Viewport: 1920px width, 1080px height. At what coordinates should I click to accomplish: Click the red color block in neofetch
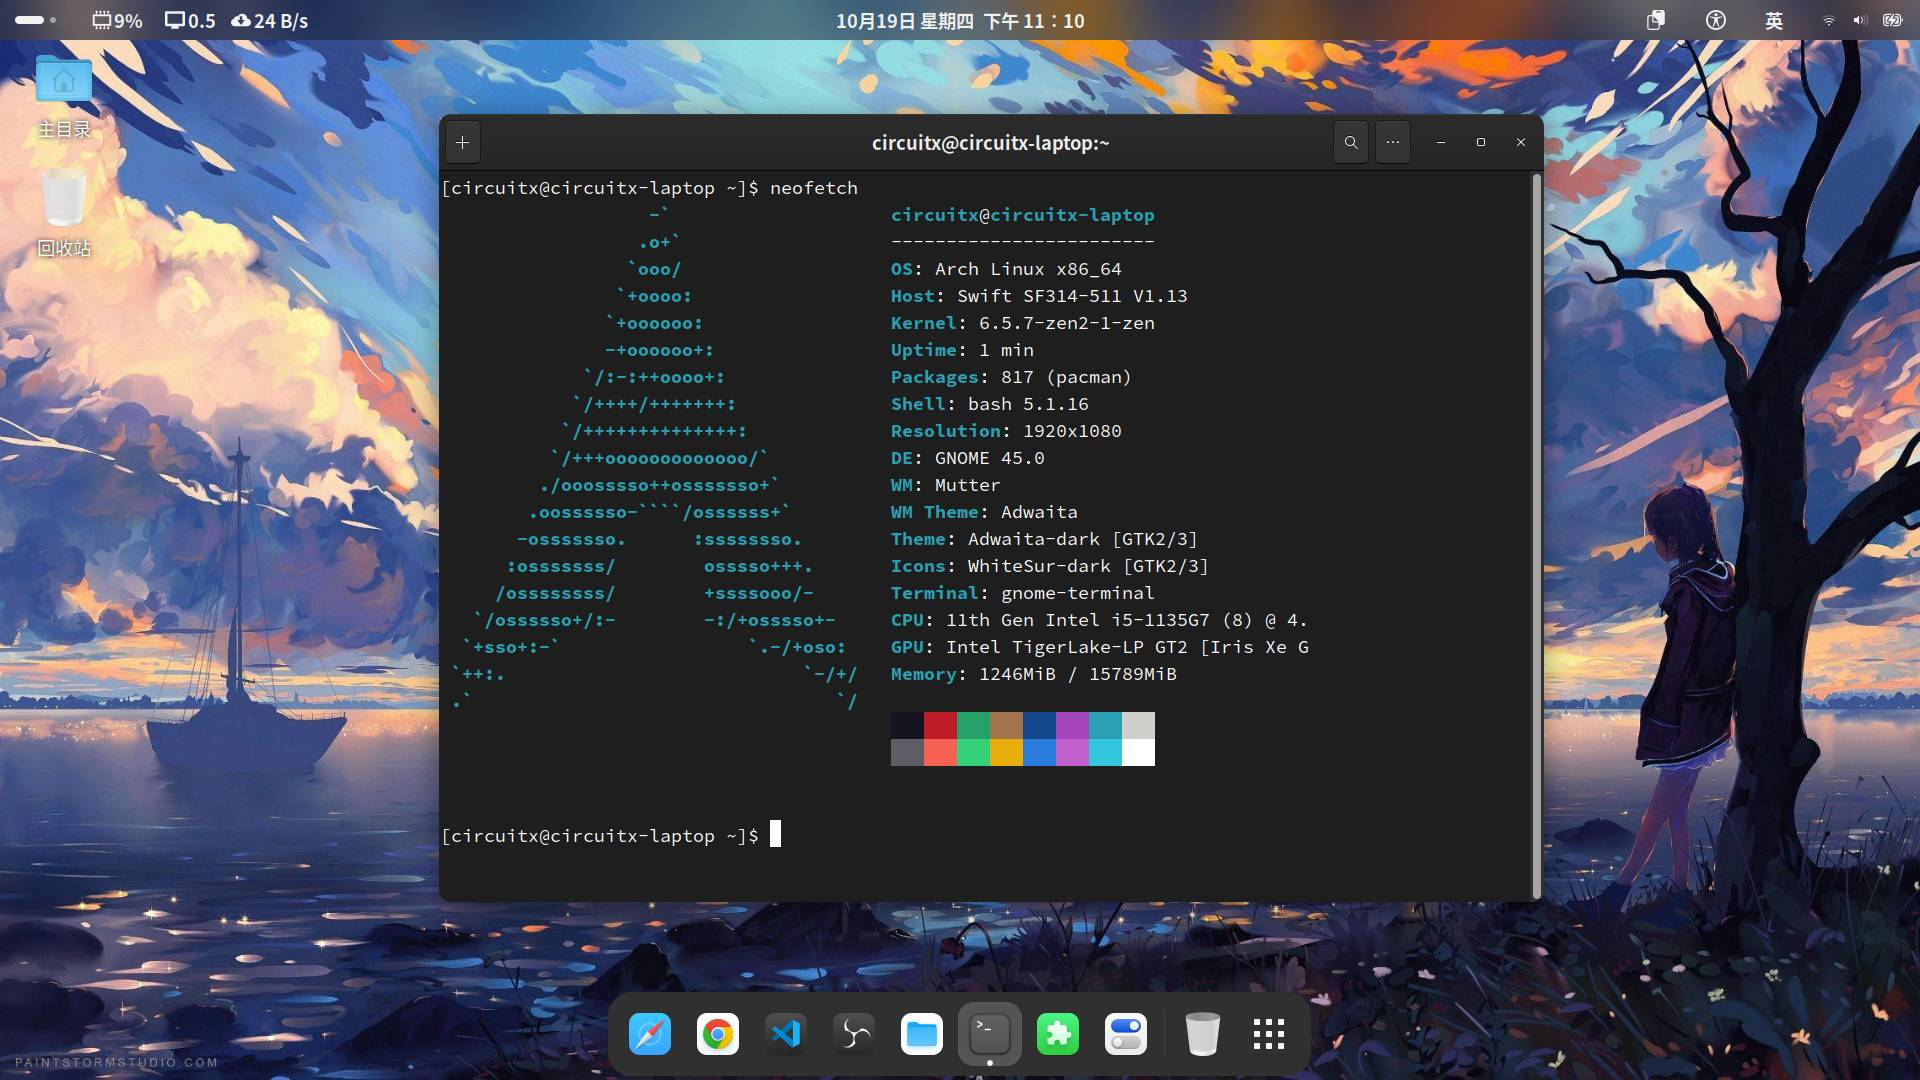940,725
